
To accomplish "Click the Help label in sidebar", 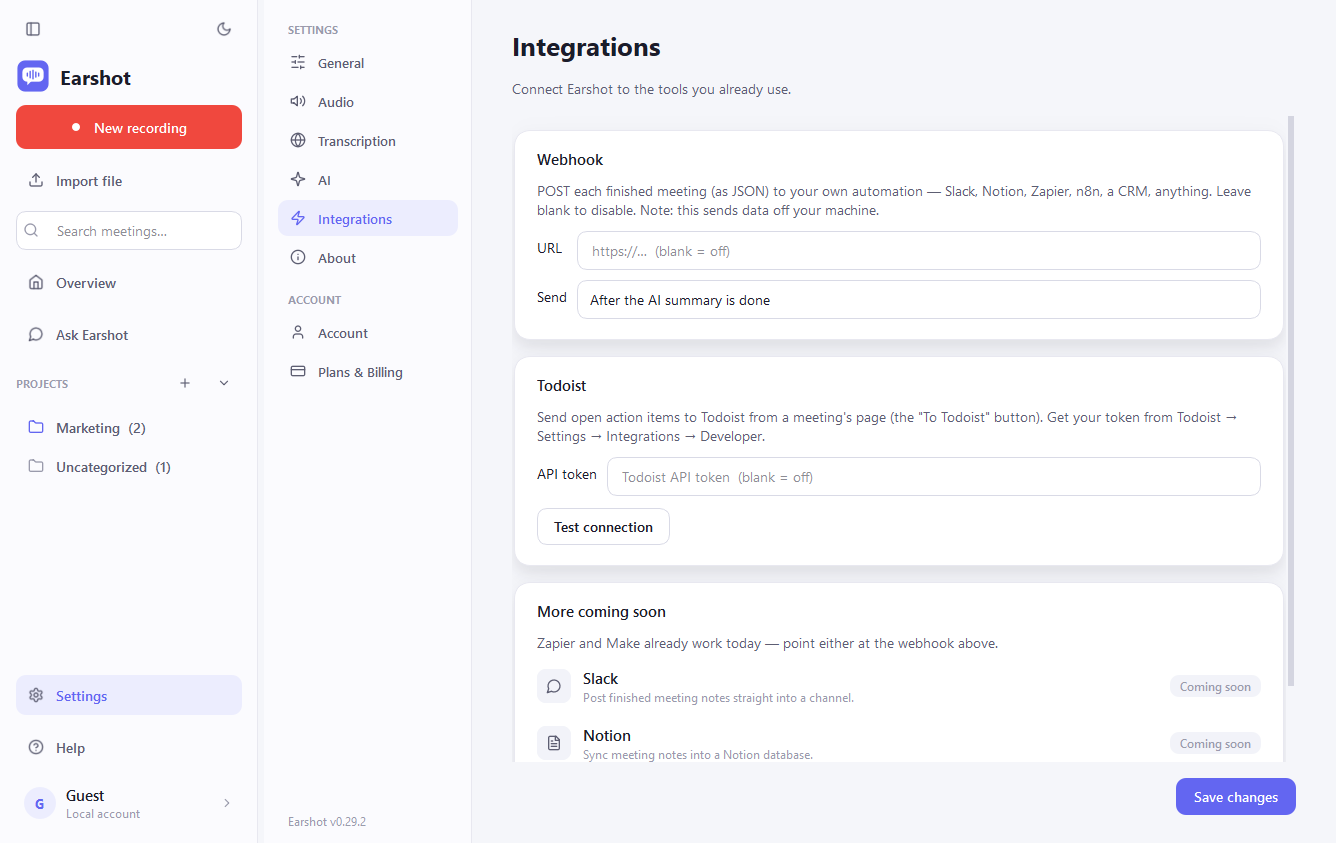I will (x=70, y=748).
